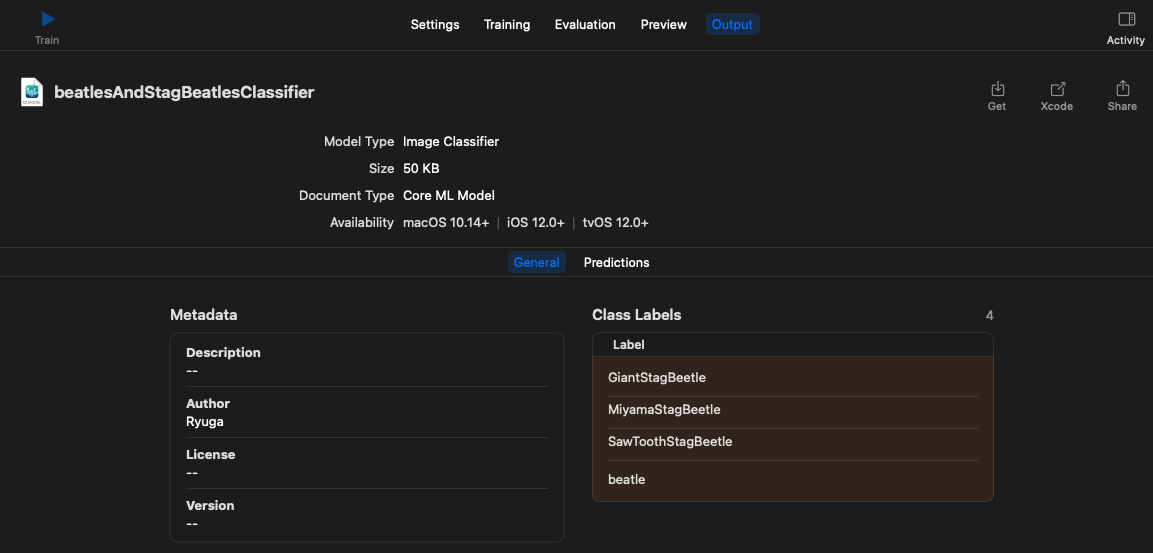Viewport: 1153px width, 553px height.
Task: Select the GiantStagBeetle class label row
Action: point(793,377)
